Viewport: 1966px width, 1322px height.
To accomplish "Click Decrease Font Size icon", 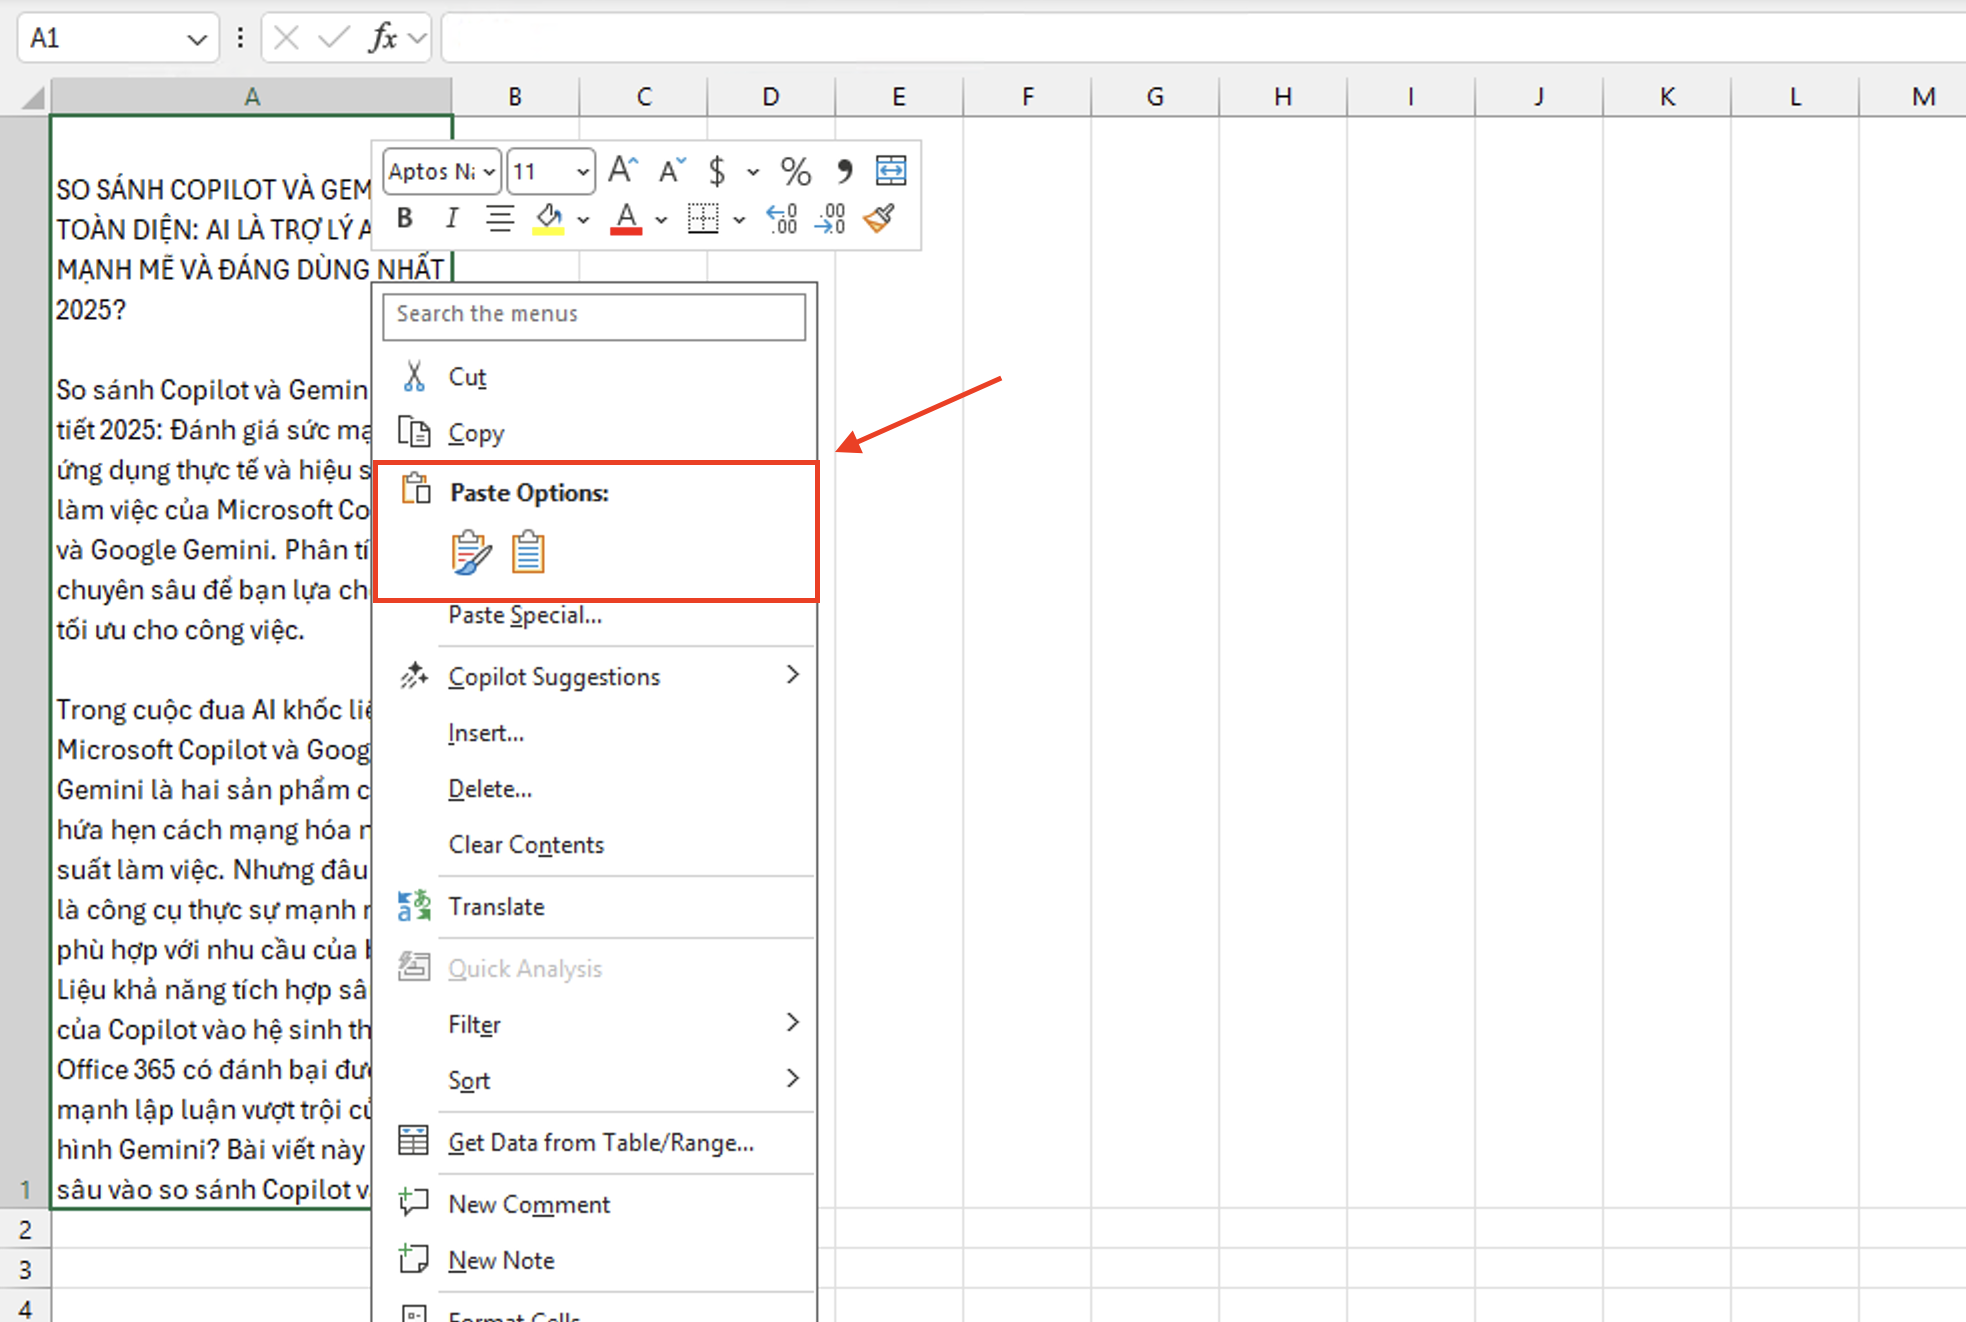I will [x=671, y=171].
